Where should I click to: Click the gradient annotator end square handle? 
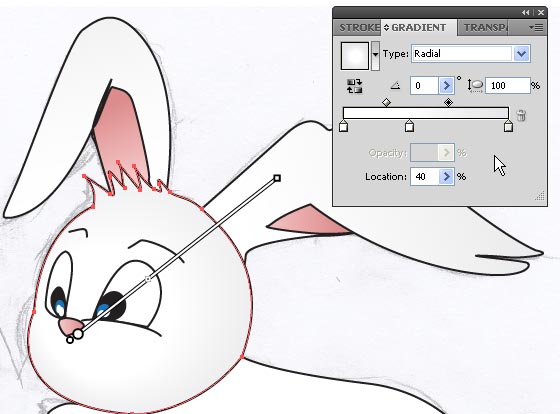click(277, 178)
